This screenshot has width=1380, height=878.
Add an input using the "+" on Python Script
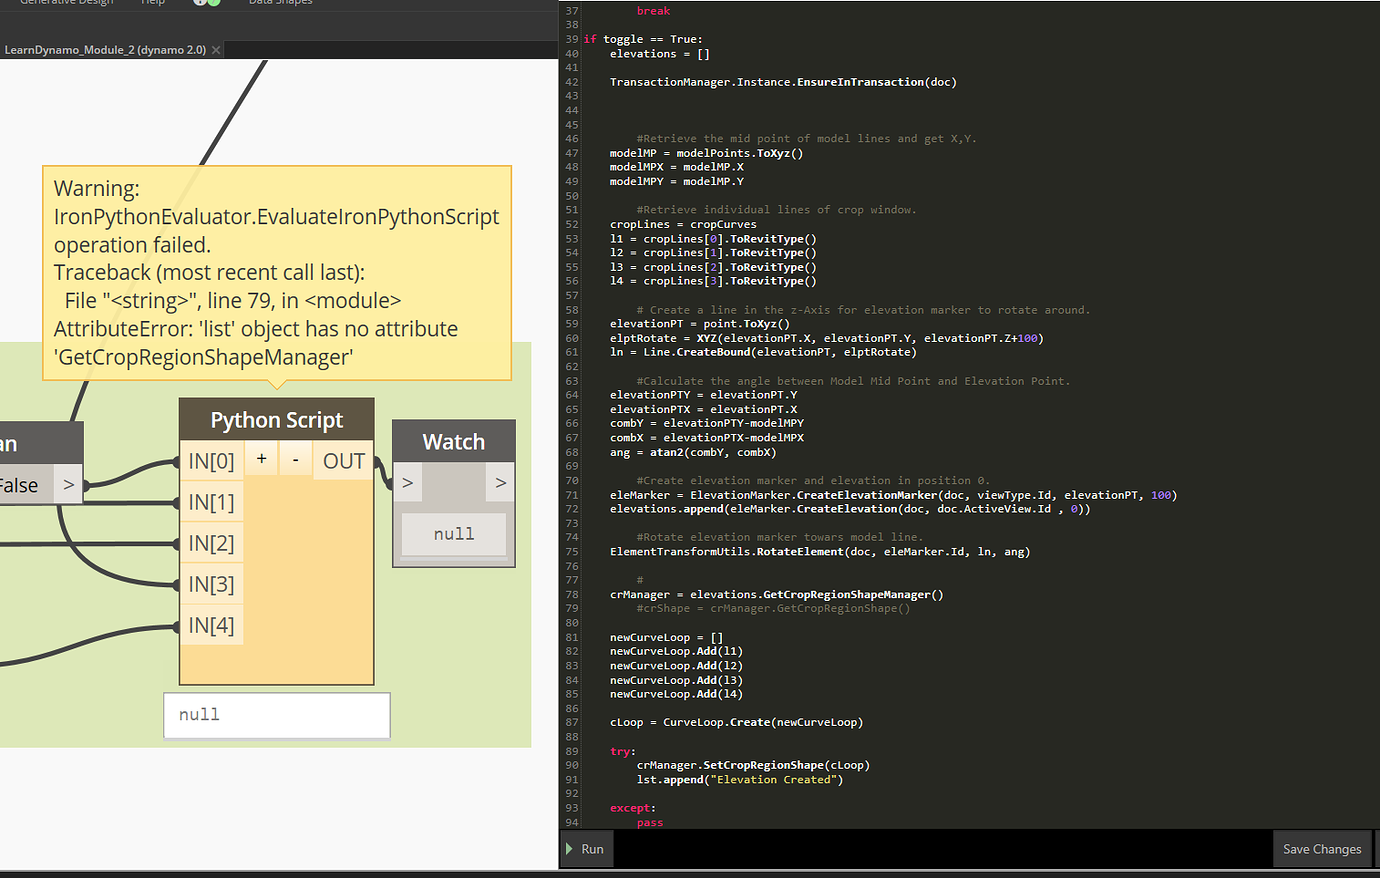click(260, 460)
